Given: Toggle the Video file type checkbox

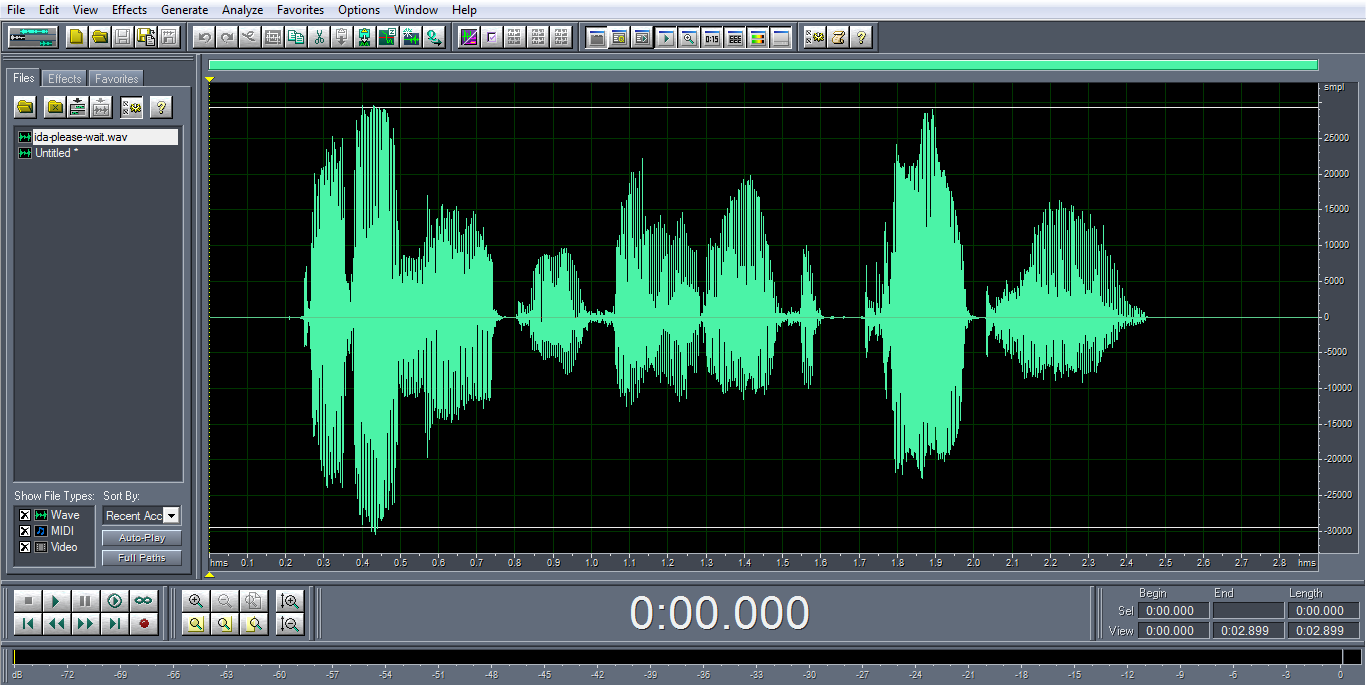Looking at the screenshot, I should [25, 547].
